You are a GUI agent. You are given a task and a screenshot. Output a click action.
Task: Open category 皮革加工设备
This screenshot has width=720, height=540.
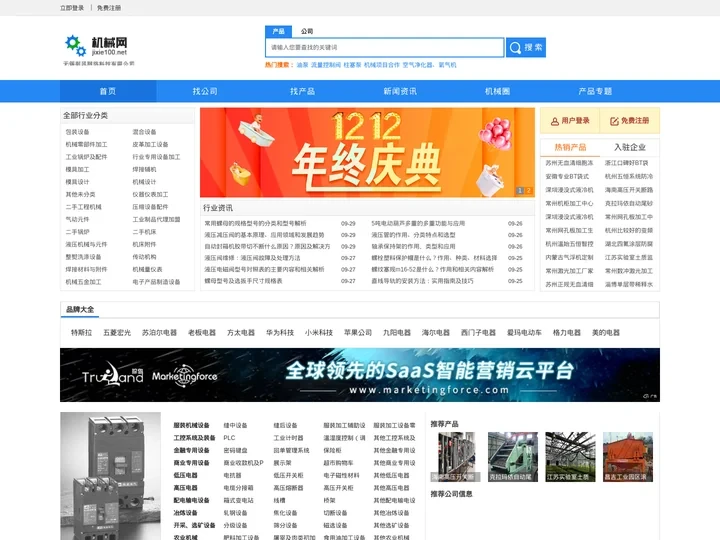click(150, 144)
